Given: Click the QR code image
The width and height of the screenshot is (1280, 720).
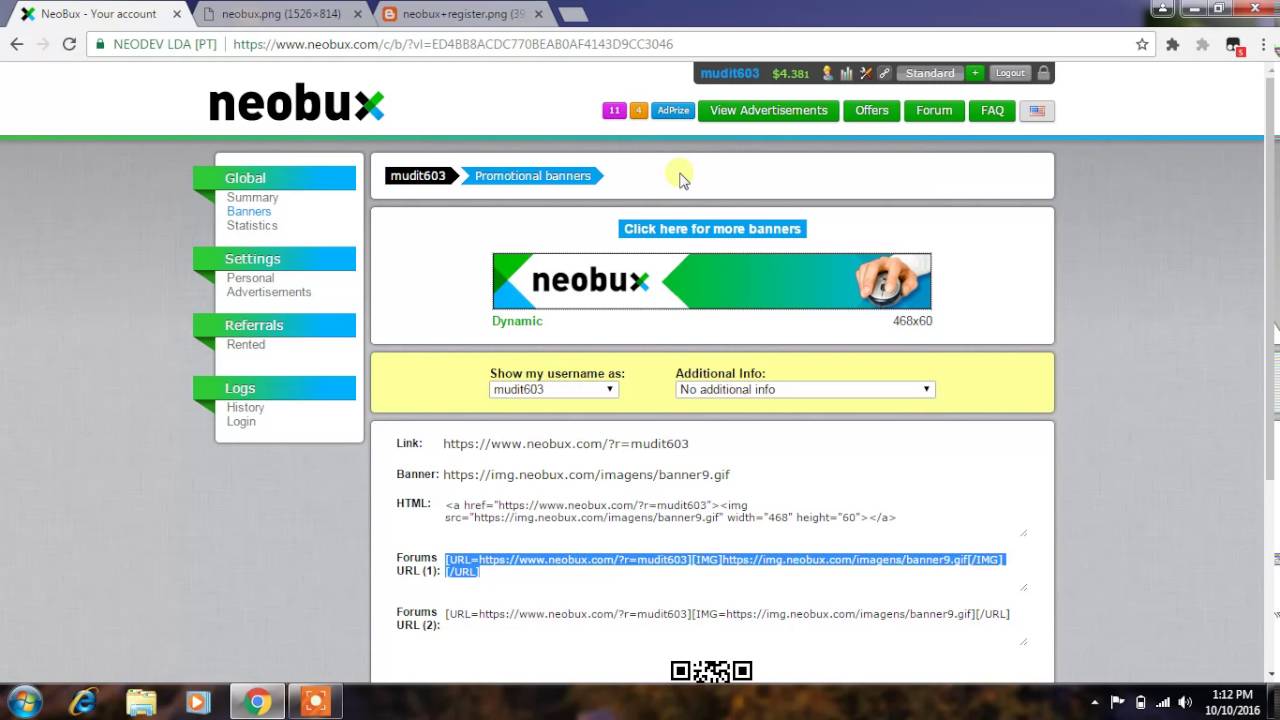Looking at the screenshot, I should 711,670.
